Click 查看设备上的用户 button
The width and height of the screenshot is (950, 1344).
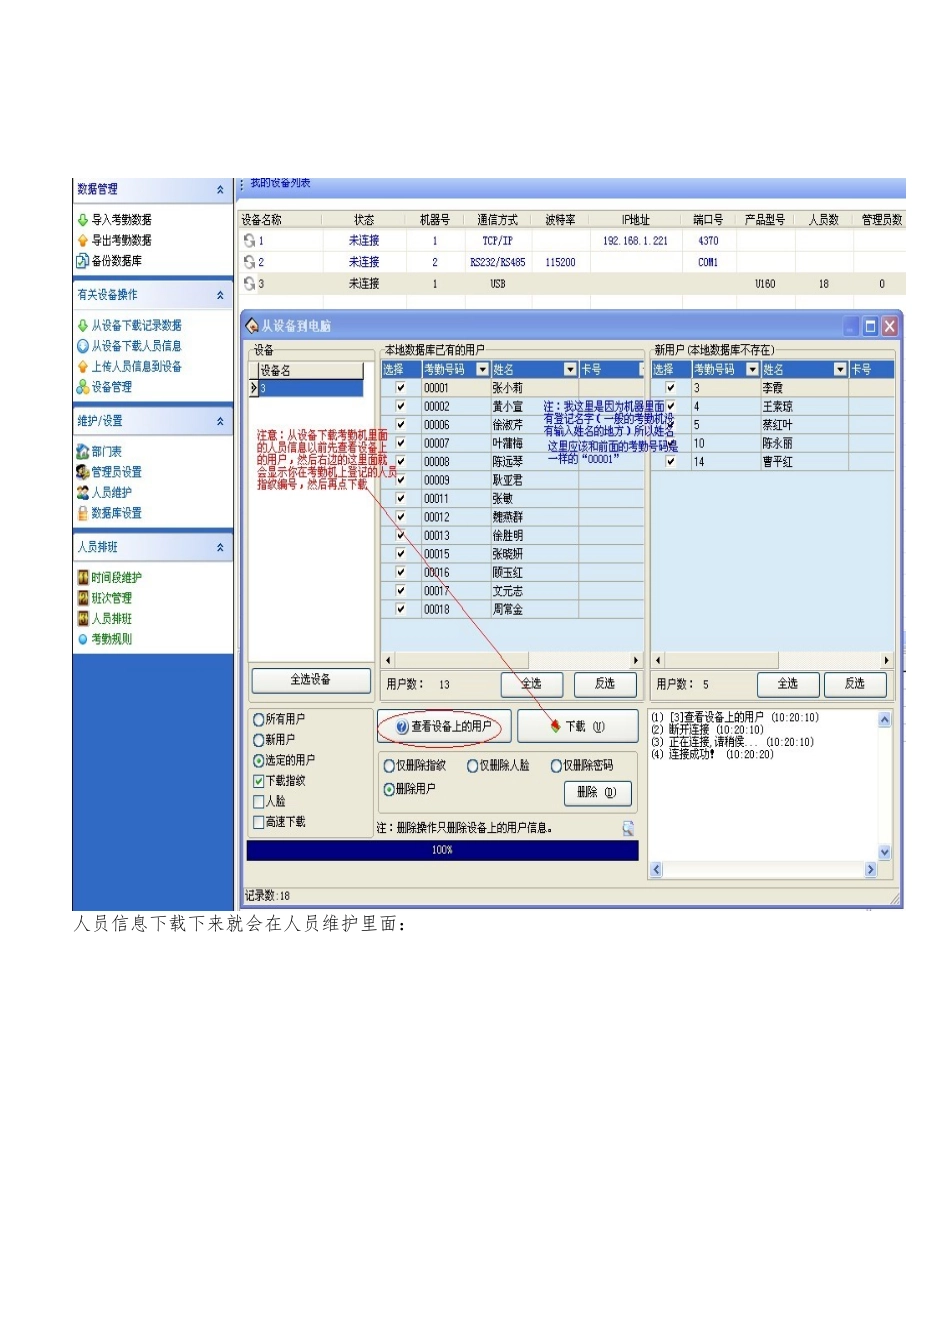point(445,727)
